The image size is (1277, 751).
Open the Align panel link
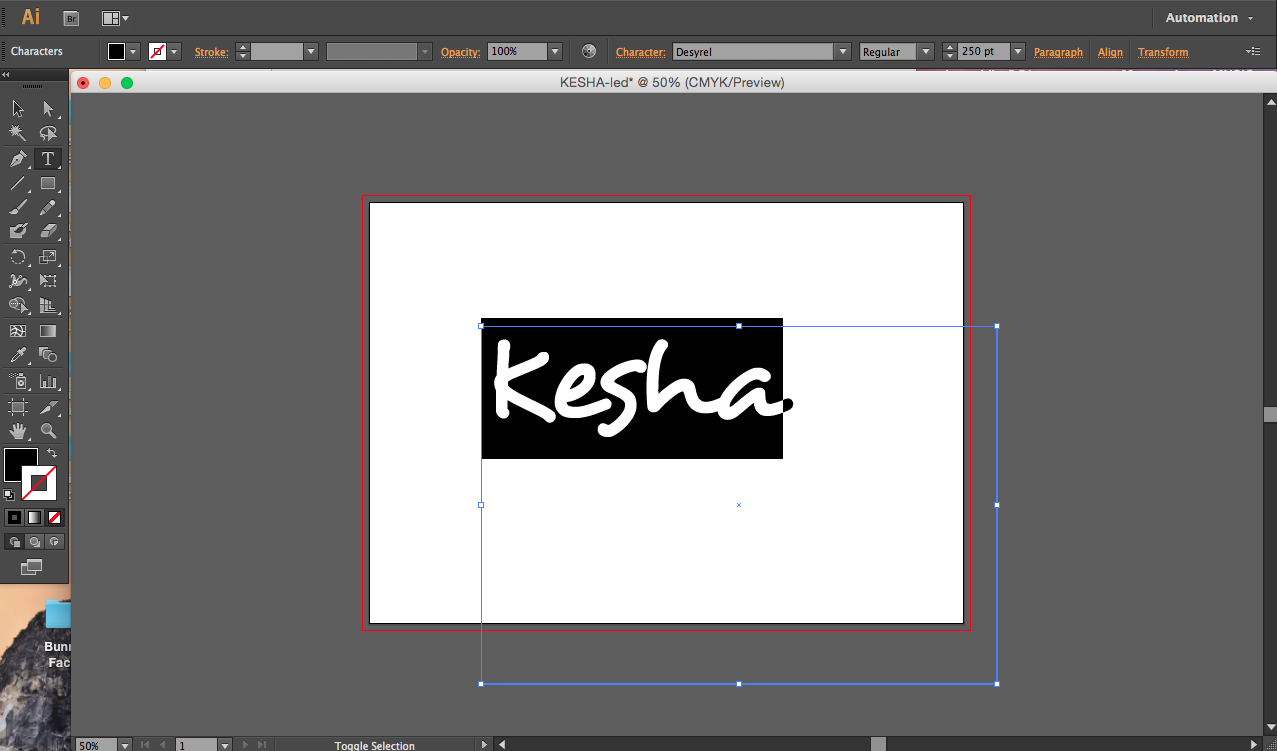click(x=1110, y=52)
